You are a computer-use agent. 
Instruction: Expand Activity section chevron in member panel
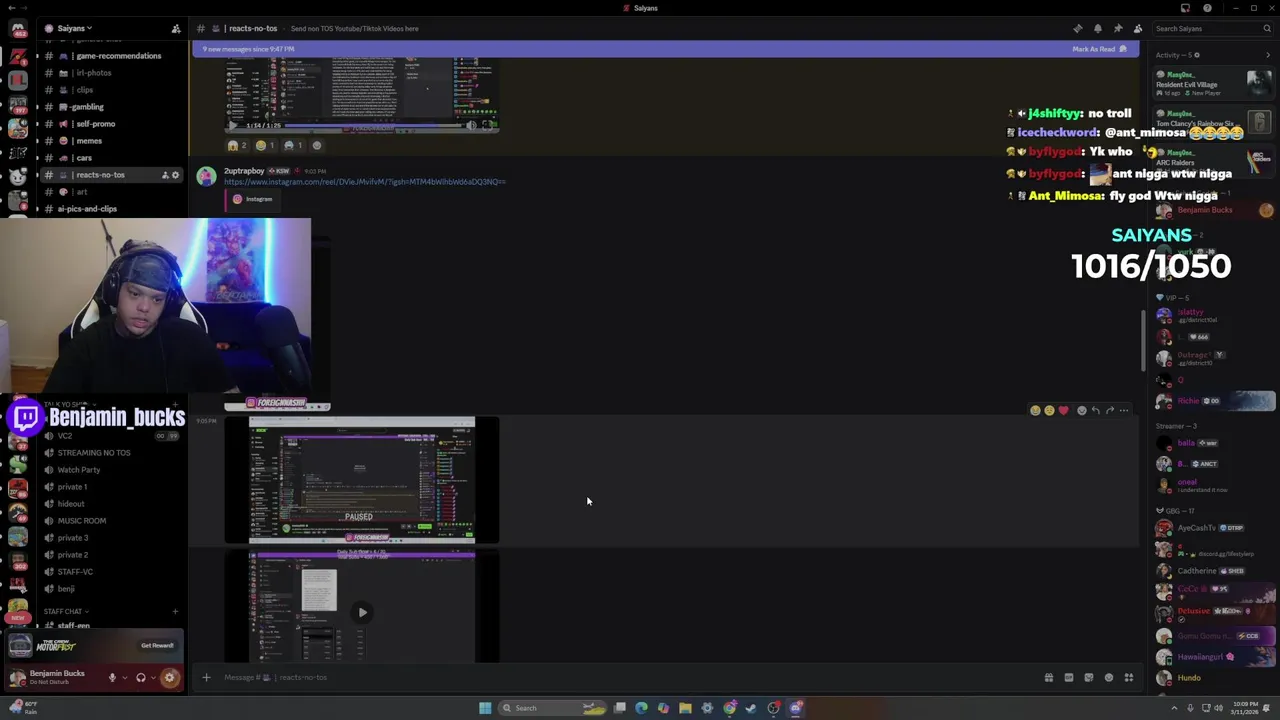pyautogui.click(x=1268, y=55)
